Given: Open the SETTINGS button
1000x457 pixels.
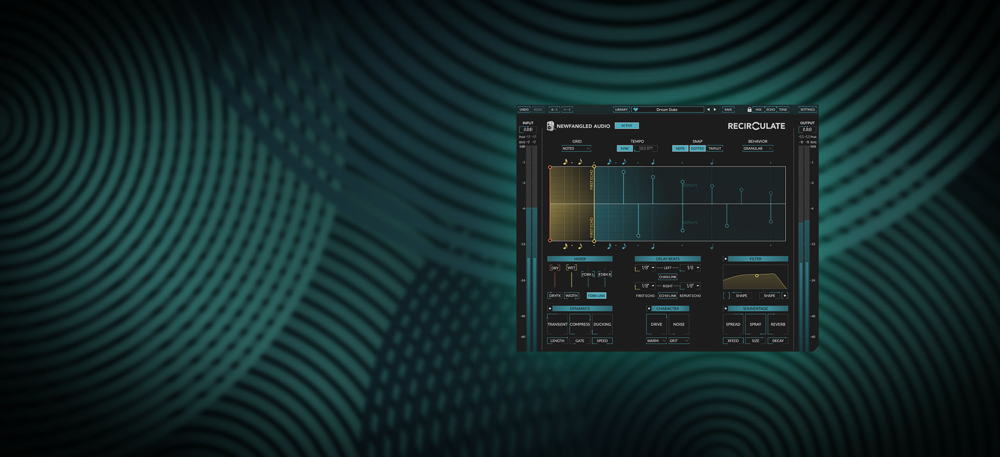Looking at the screenshot, I should pyautogui.click(x=807, y=110).
